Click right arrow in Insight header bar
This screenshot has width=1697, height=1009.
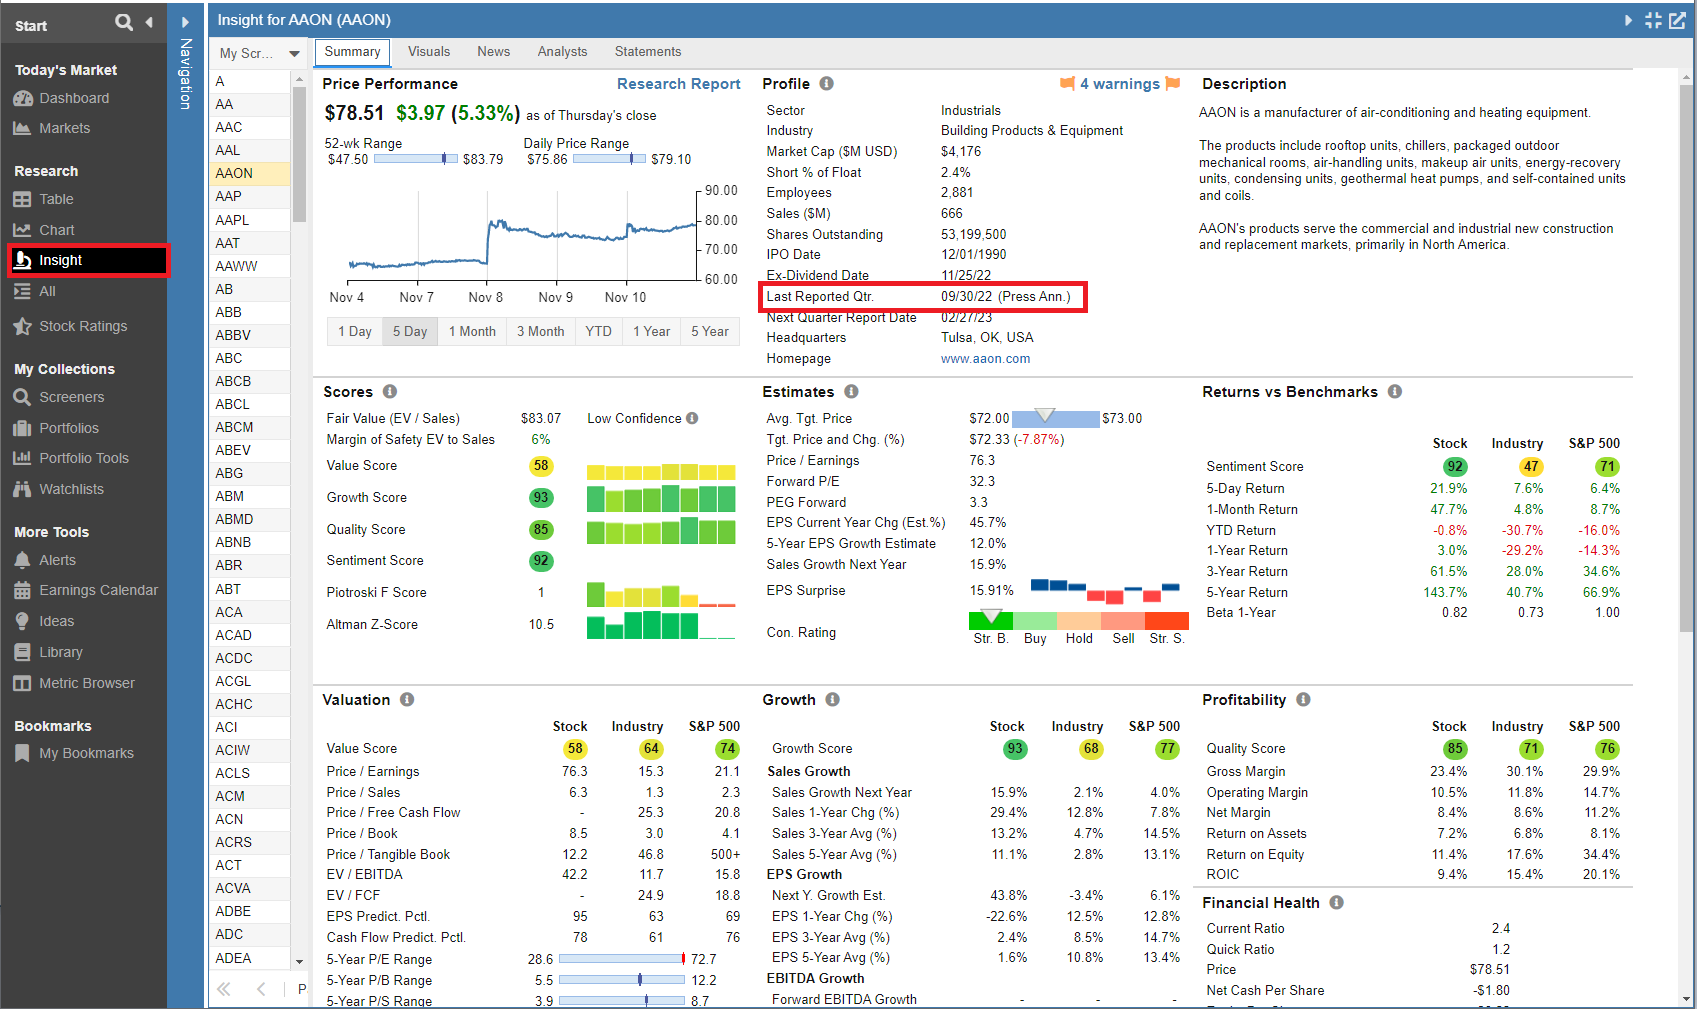coord(1628,20)
